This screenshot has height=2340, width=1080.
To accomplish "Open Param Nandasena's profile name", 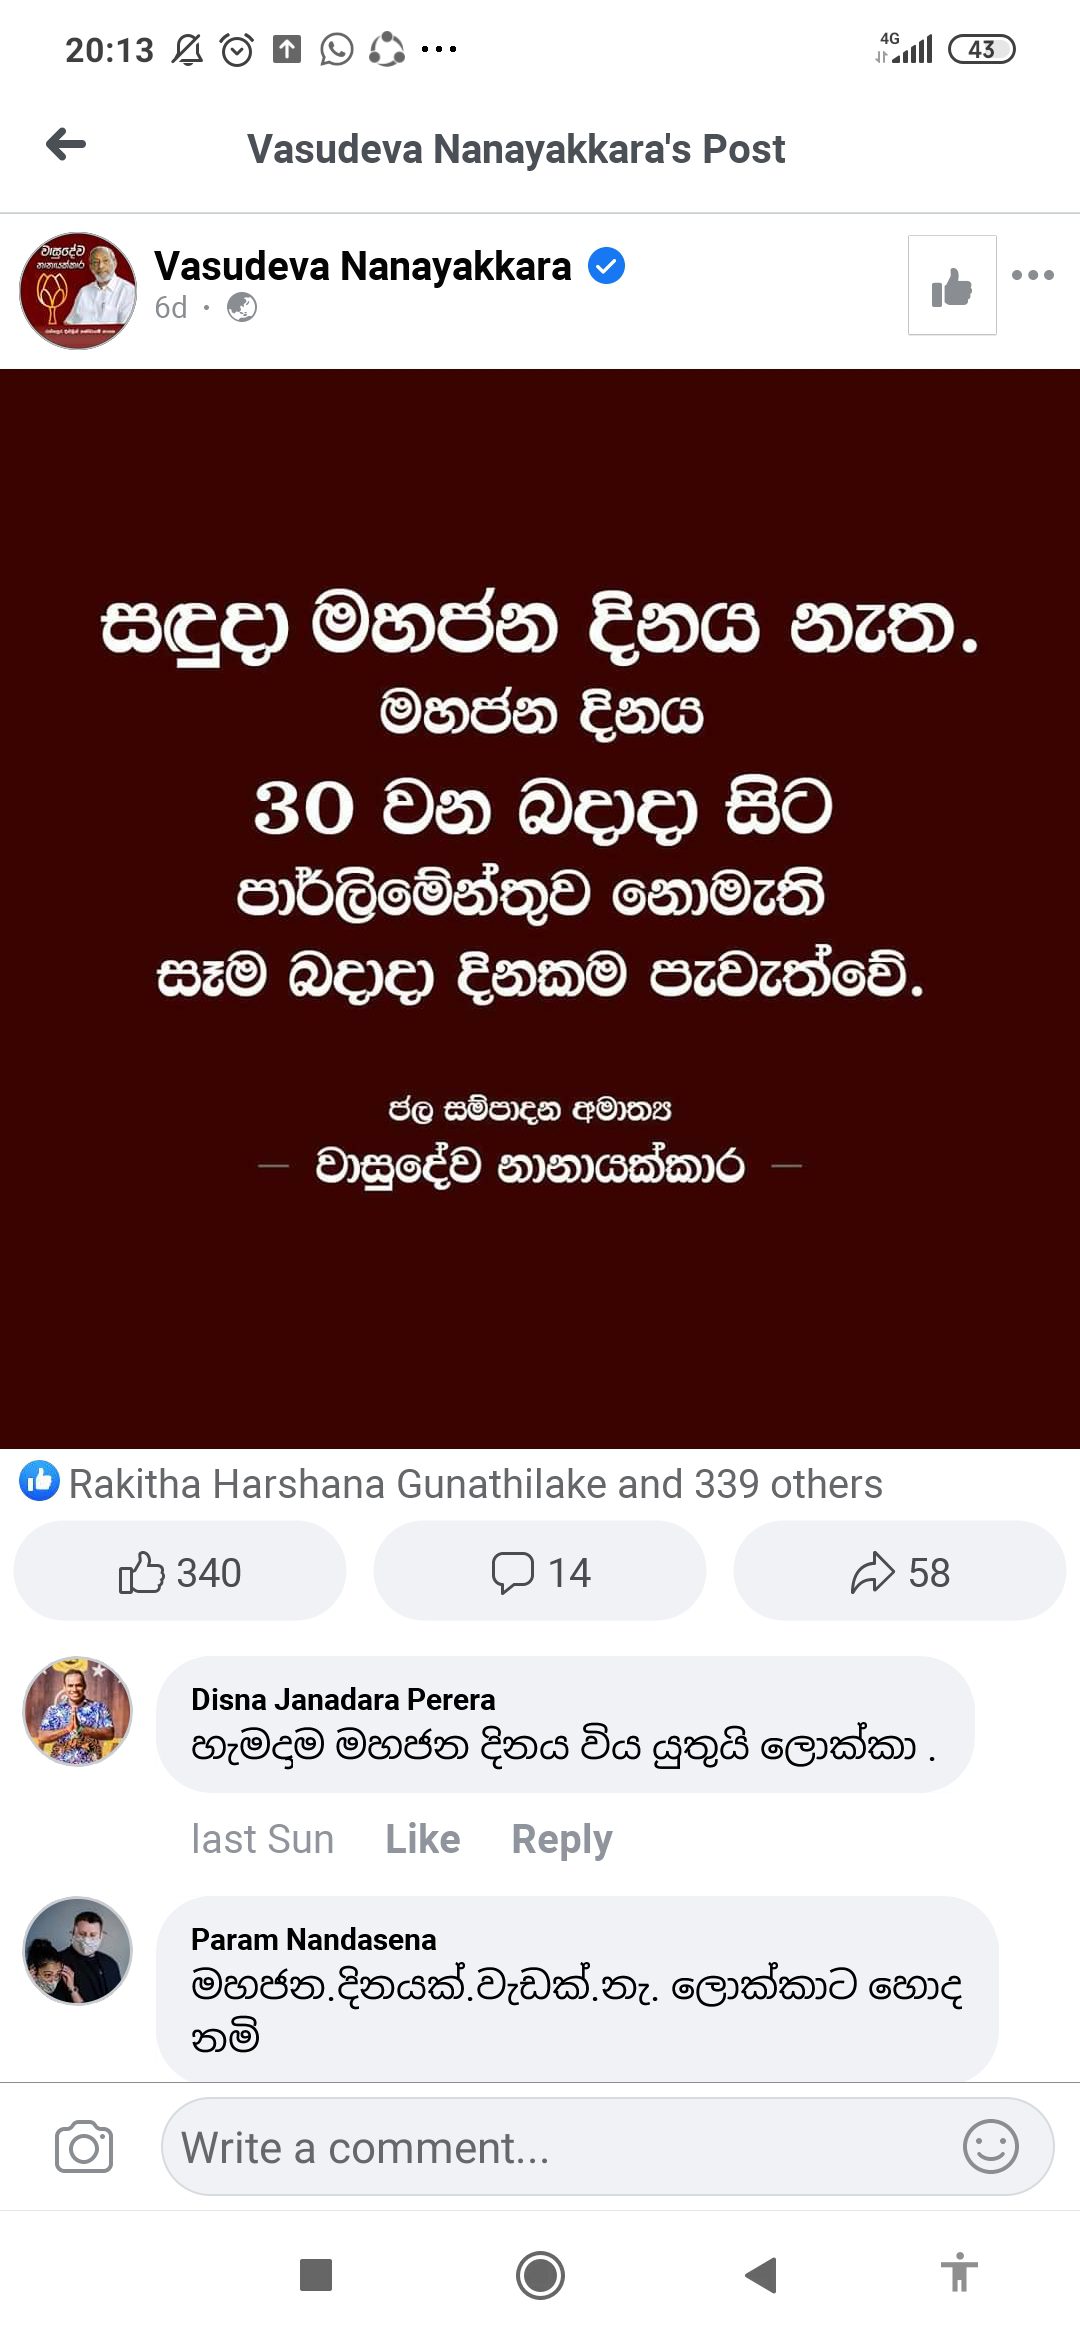I will [x=314, y=1939].
